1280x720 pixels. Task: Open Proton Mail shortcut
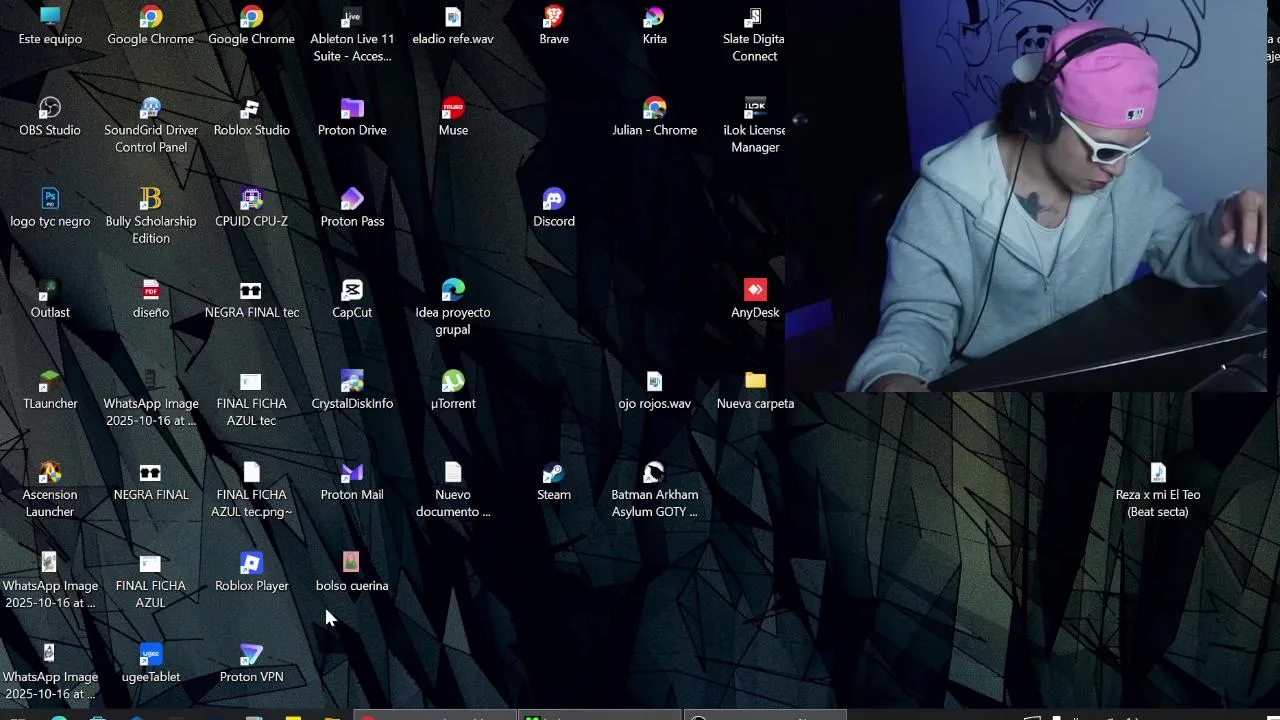click(352, 482)
